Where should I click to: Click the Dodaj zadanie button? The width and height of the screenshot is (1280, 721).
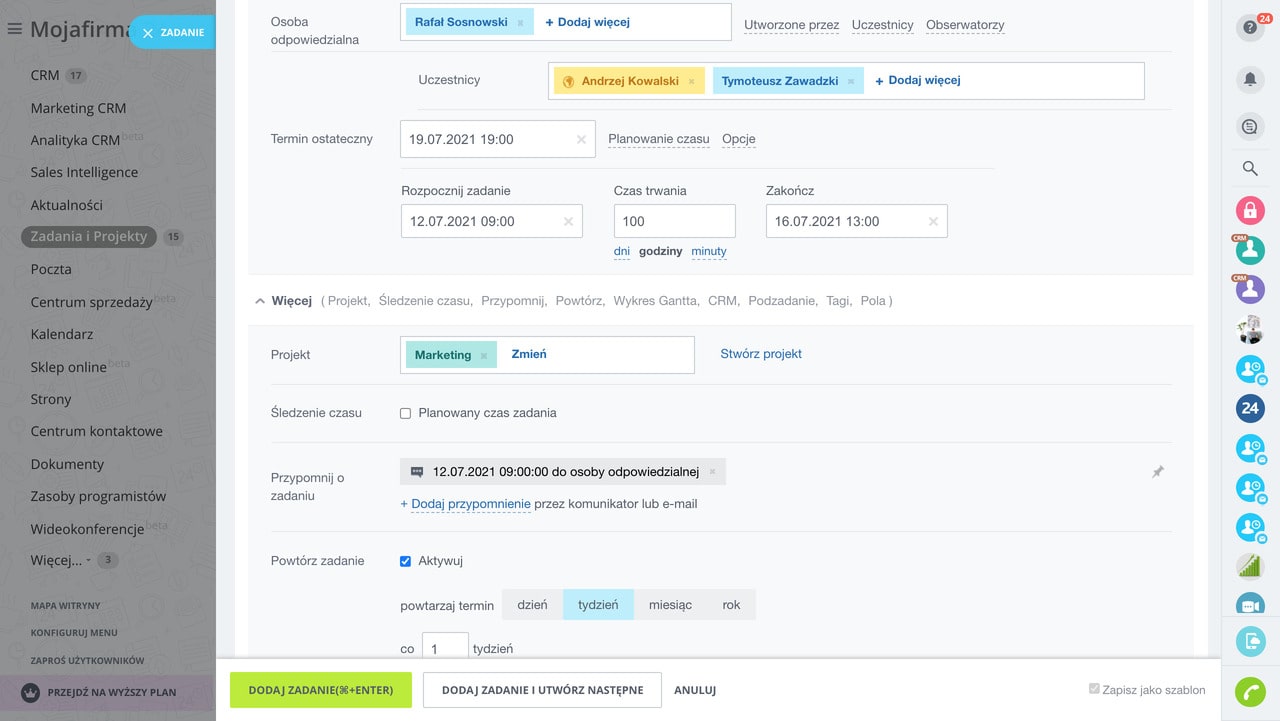click(320, 690)
